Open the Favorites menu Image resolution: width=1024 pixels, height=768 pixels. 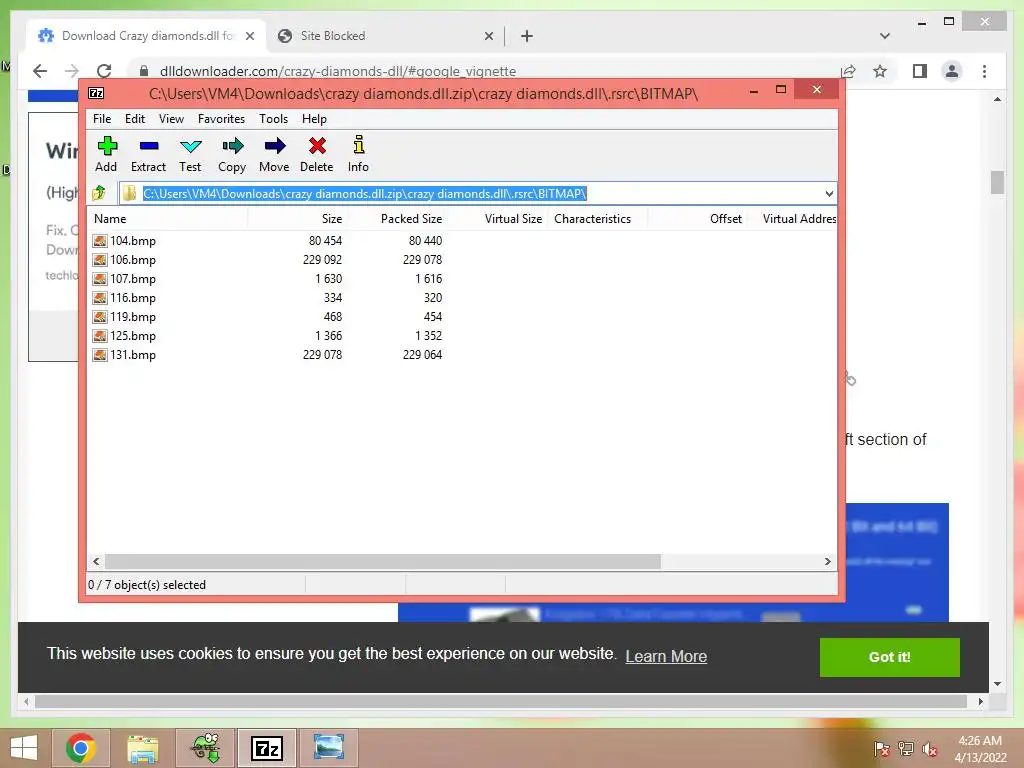(x=221, y=119)
